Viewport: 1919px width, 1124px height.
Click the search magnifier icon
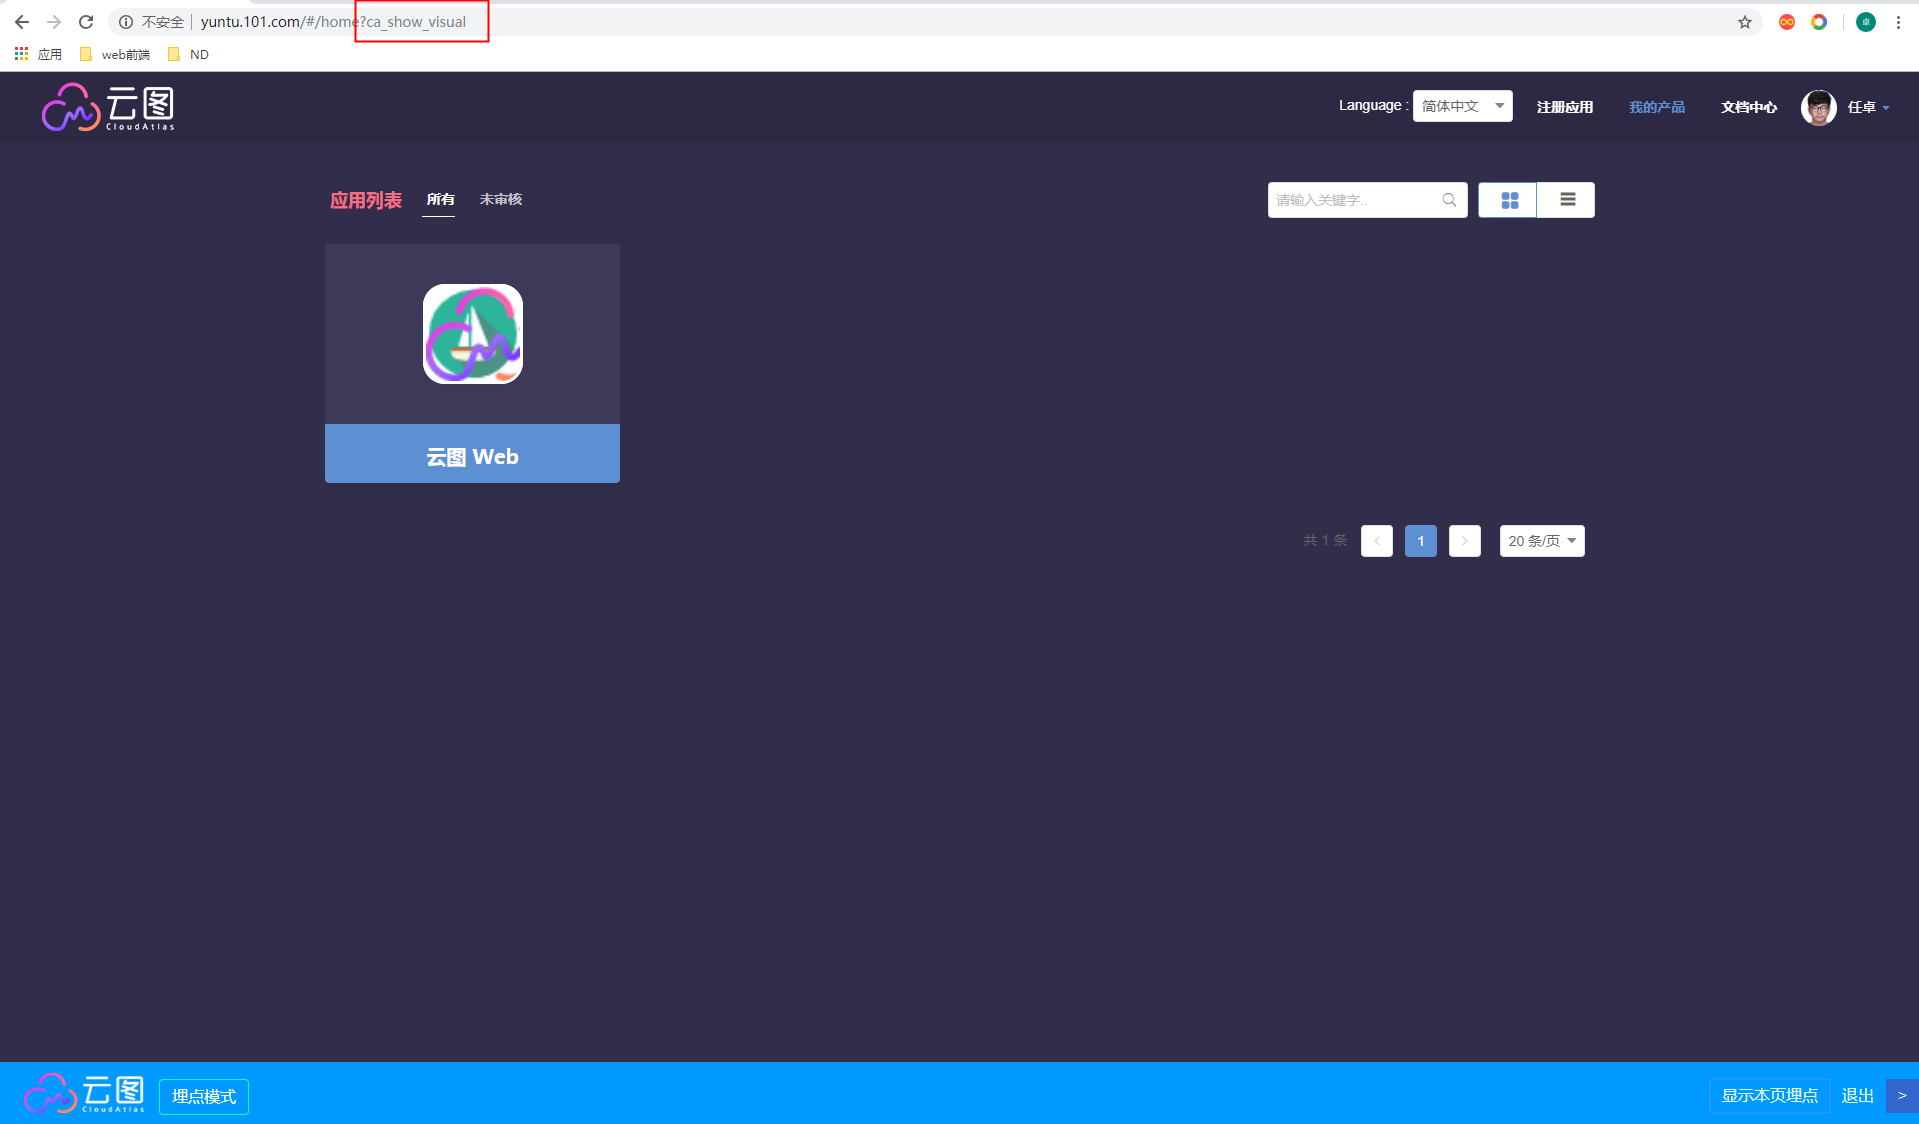(1449, 200)
